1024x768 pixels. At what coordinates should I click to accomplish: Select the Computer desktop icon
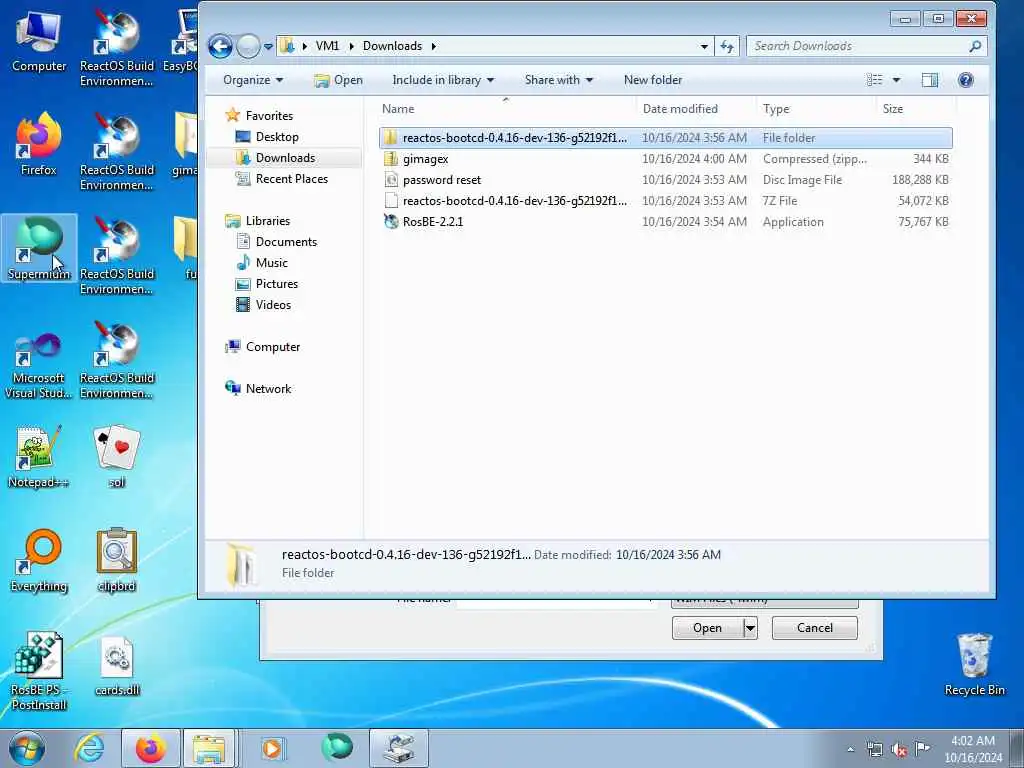tap(39, 41)
